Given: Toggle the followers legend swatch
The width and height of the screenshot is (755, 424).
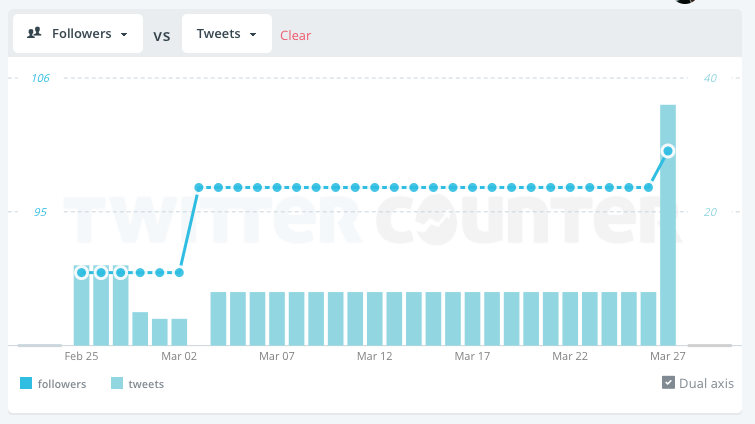Looking at the screenshot, I should 26,383.
